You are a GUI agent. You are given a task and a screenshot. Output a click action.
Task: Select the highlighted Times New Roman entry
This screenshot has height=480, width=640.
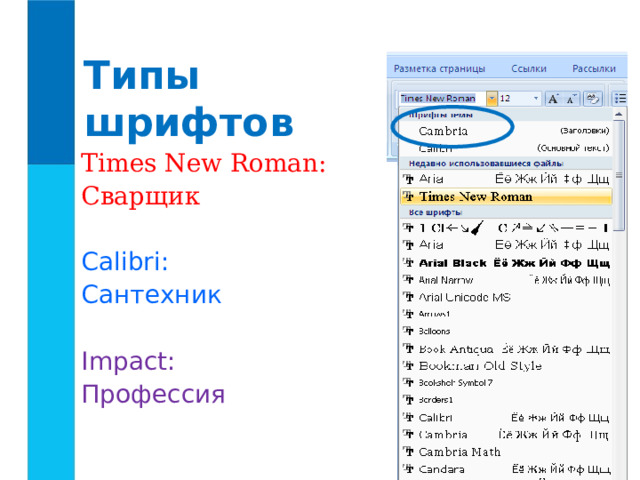tap(506, 197)
